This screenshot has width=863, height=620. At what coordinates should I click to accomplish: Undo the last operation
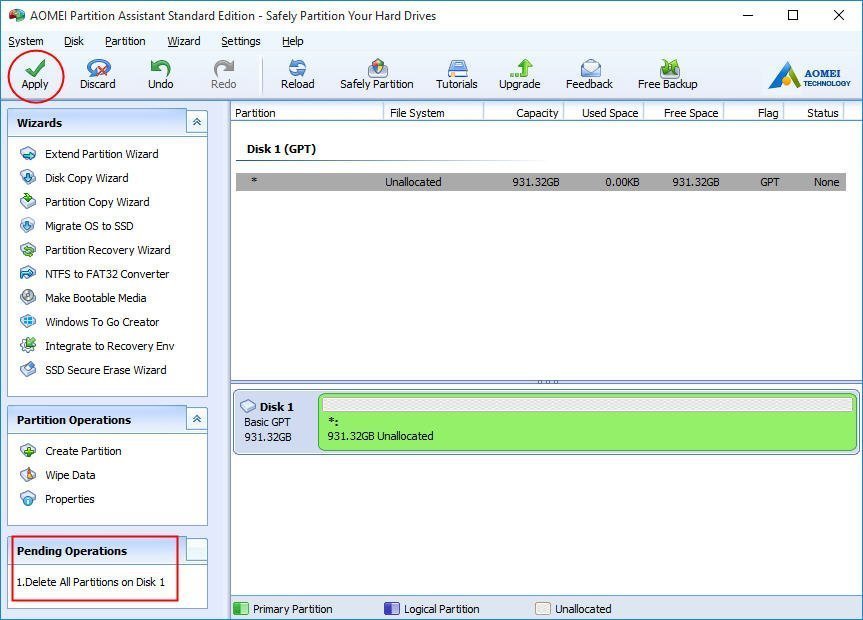click(x=161, y=75)
